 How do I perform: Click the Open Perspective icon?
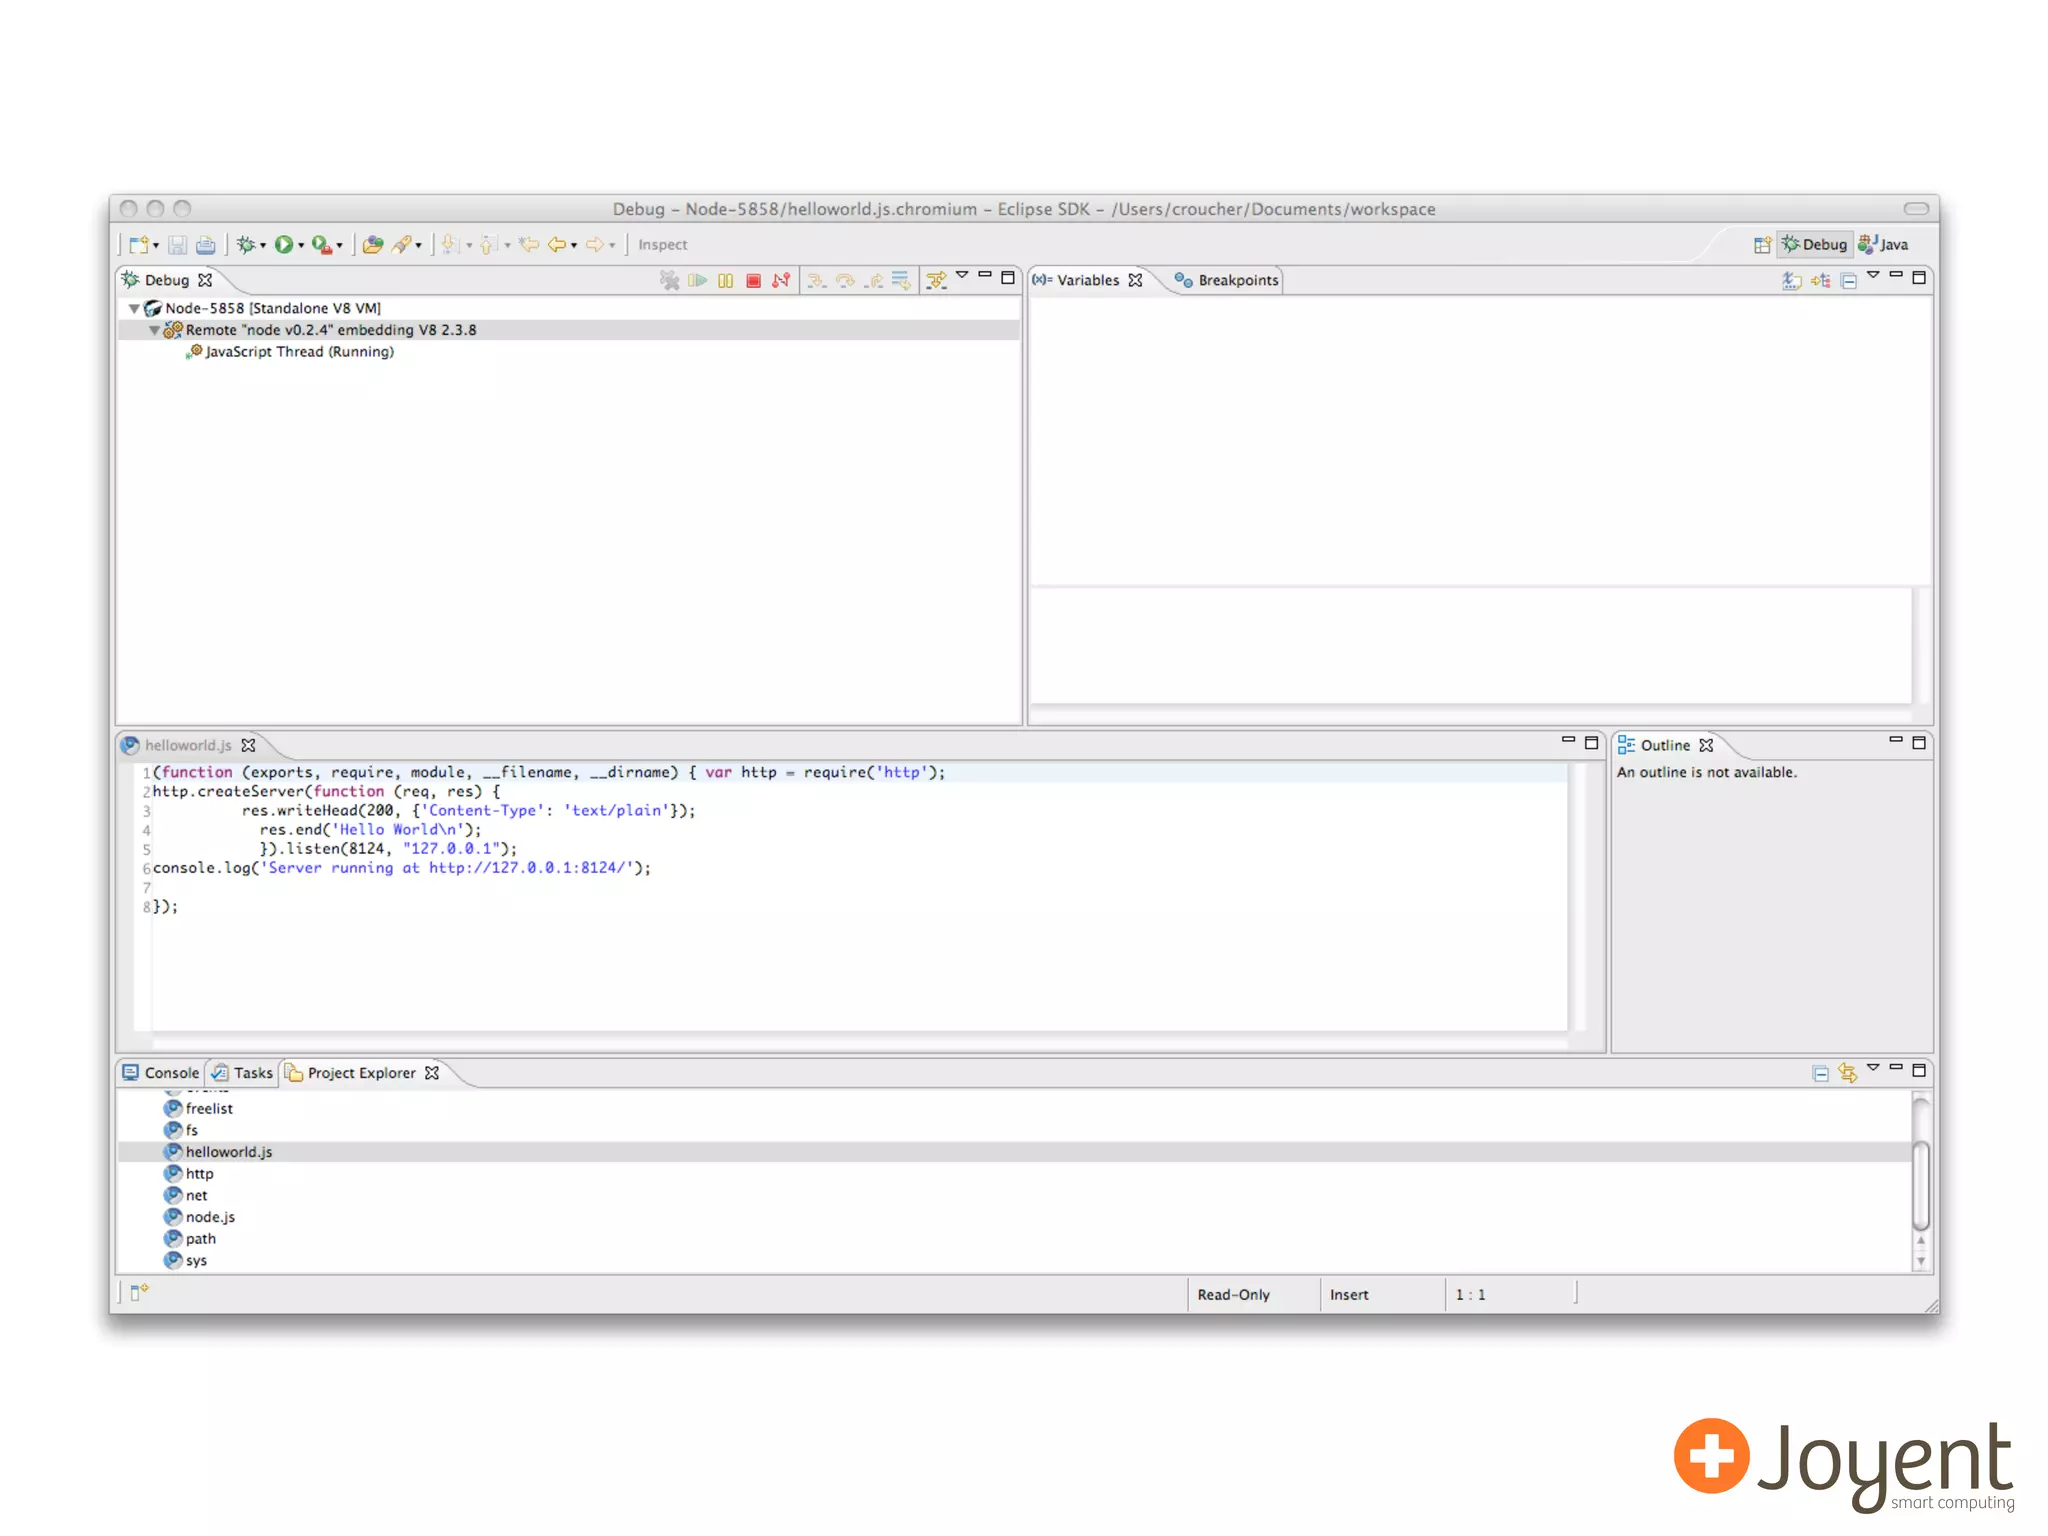tap(1762, 245)
